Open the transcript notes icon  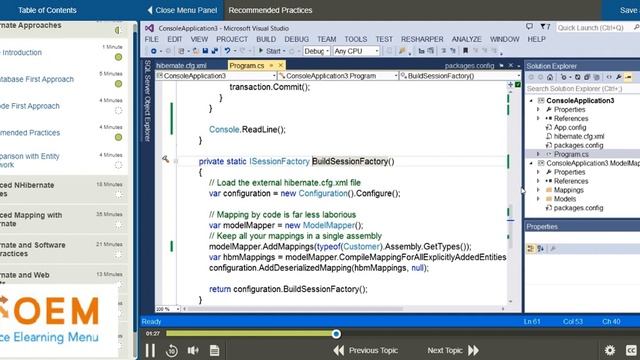(x=214, y=350)
